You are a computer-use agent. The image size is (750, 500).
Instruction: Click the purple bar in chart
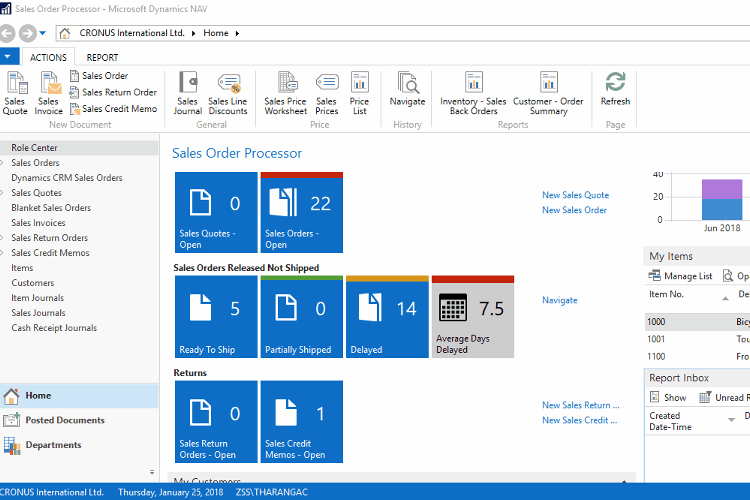[722, 188]
